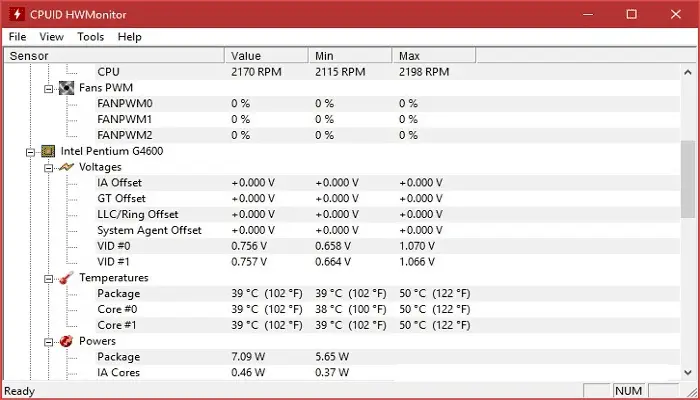700x400 pixels.
Task: Click the Intel Pentium G4600 chip icon
Action: (48, 151)
